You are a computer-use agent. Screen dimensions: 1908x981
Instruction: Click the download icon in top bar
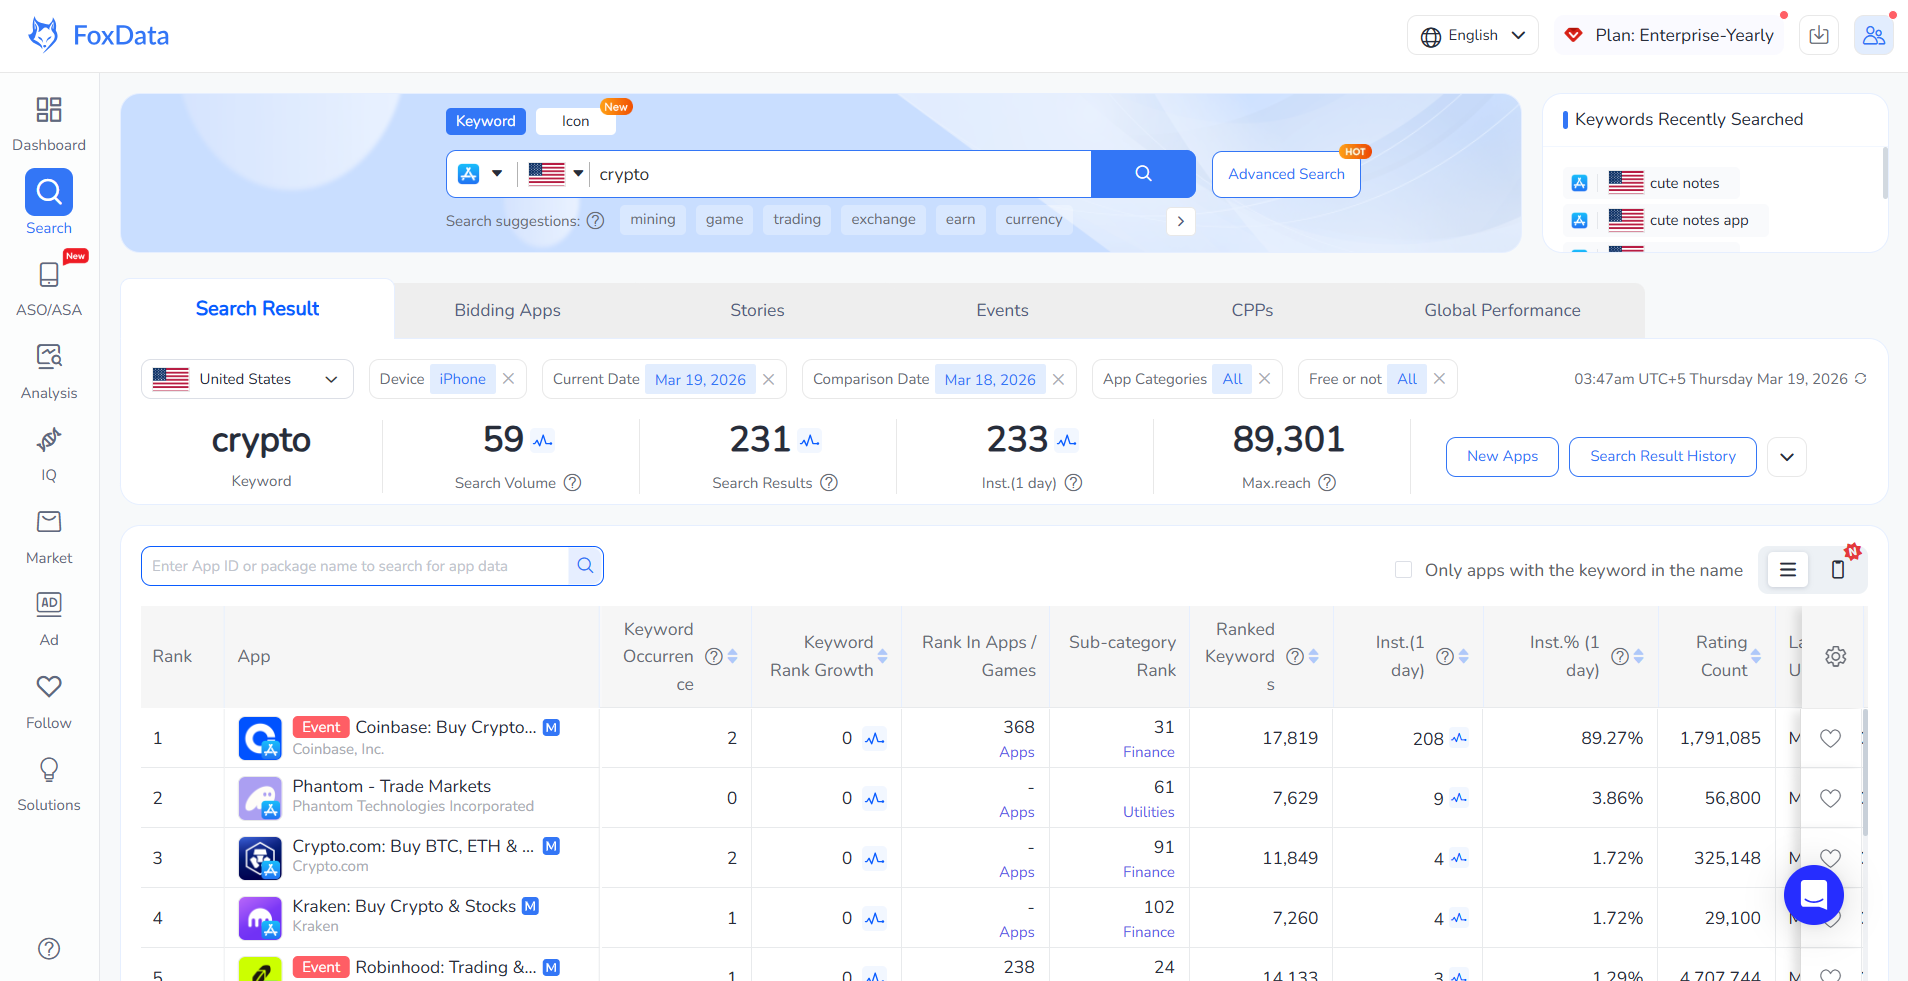tap(1818, 34)
